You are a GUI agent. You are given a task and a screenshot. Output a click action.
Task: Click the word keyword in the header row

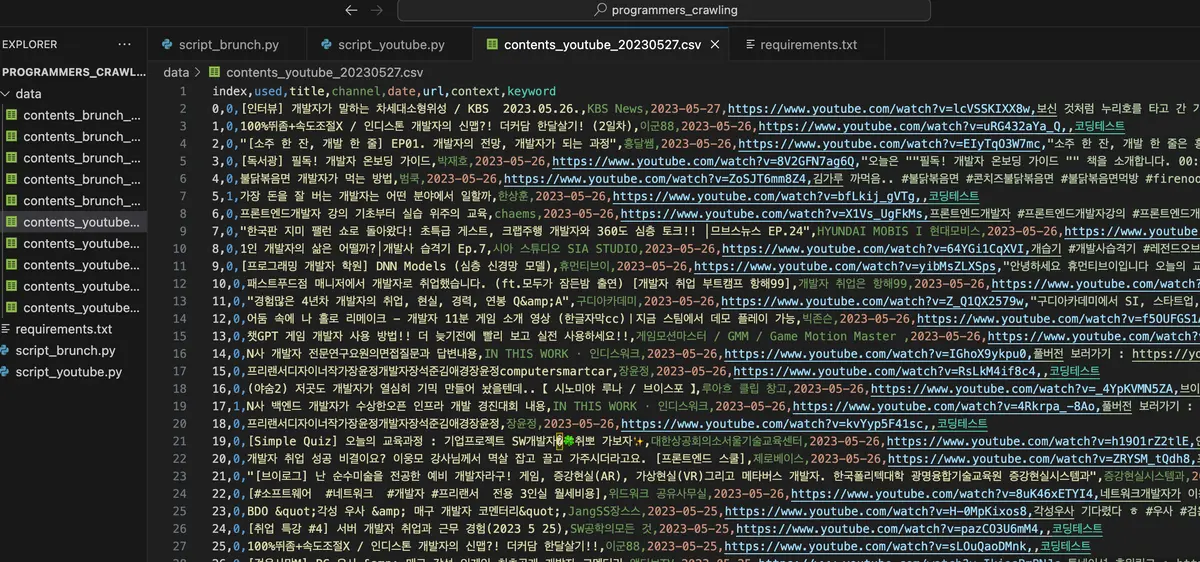531,91
